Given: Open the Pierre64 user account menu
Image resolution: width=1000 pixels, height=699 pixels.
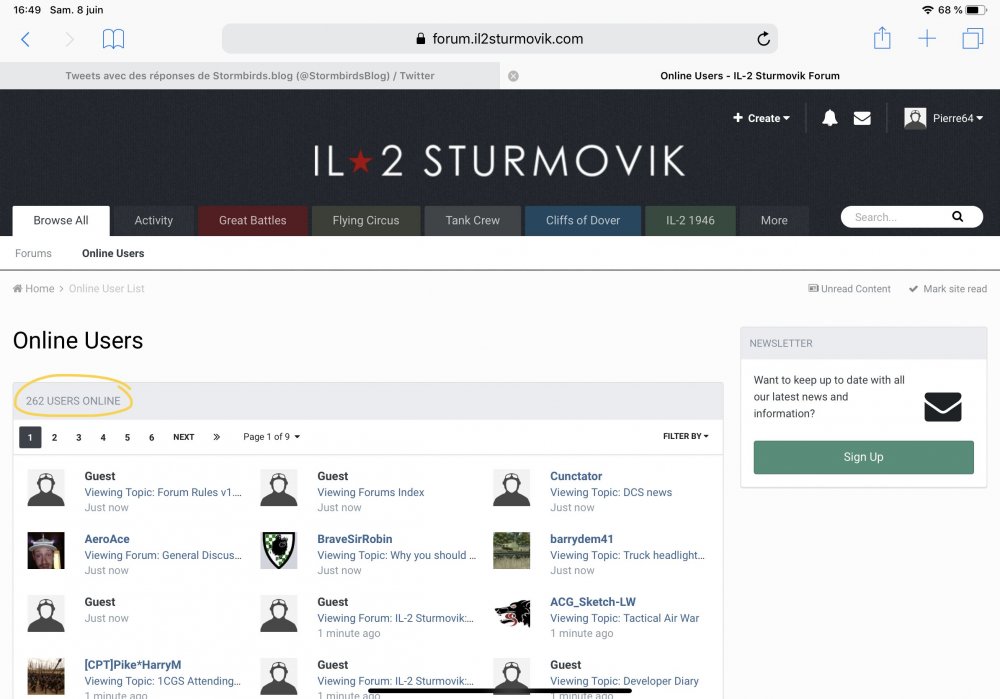Looking at the screenshot, I should pyautogui.click(x=945, y=118).
